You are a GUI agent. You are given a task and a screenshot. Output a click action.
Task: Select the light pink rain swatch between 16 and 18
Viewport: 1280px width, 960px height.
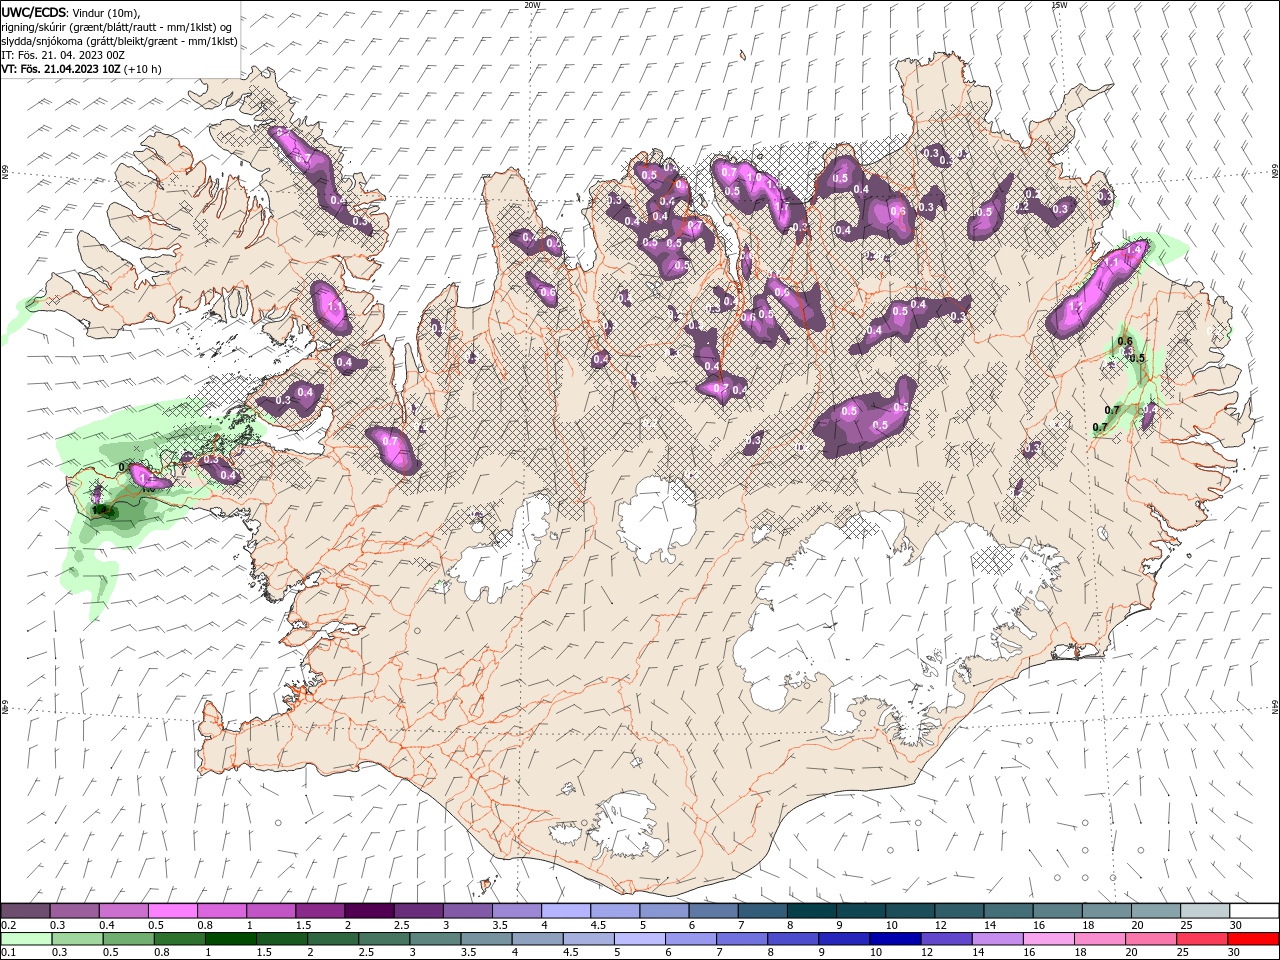click(1048, 939)
